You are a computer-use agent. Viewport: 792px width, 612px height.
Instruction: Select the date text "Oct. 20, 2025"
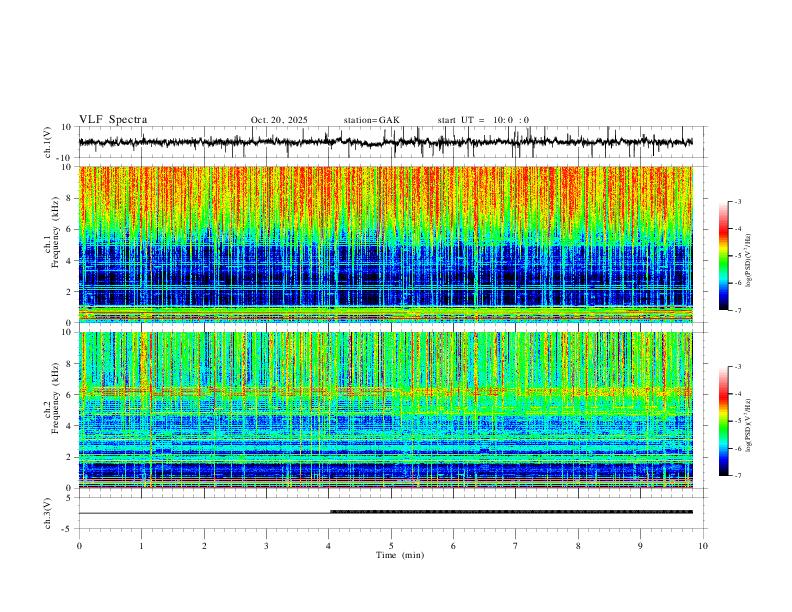tap(279, 120)
